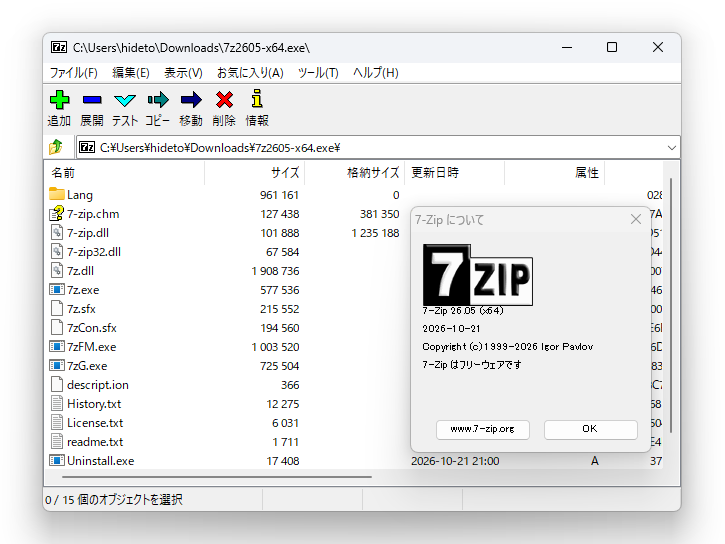The width and height of the screenshot is (725, 544).
Task: Sort by 名前 column header
Action: 125,173
